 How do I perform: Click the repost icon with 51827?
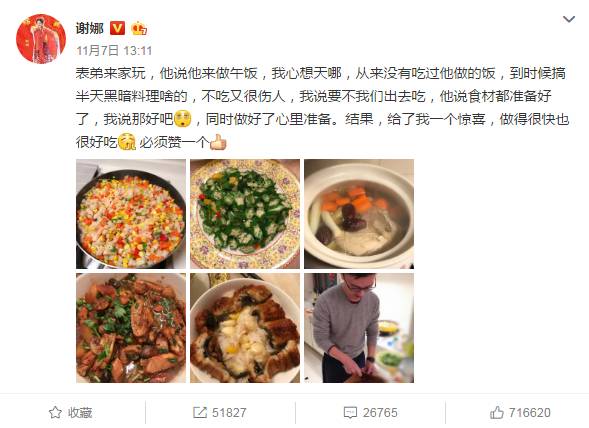point(199,413)
